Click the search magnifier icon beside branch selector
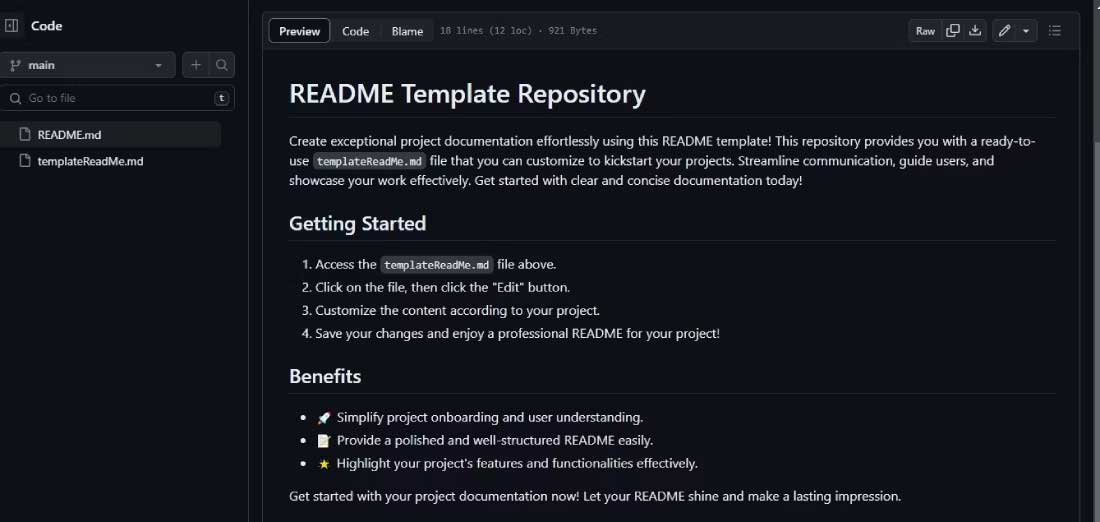 tap(222, 65)
